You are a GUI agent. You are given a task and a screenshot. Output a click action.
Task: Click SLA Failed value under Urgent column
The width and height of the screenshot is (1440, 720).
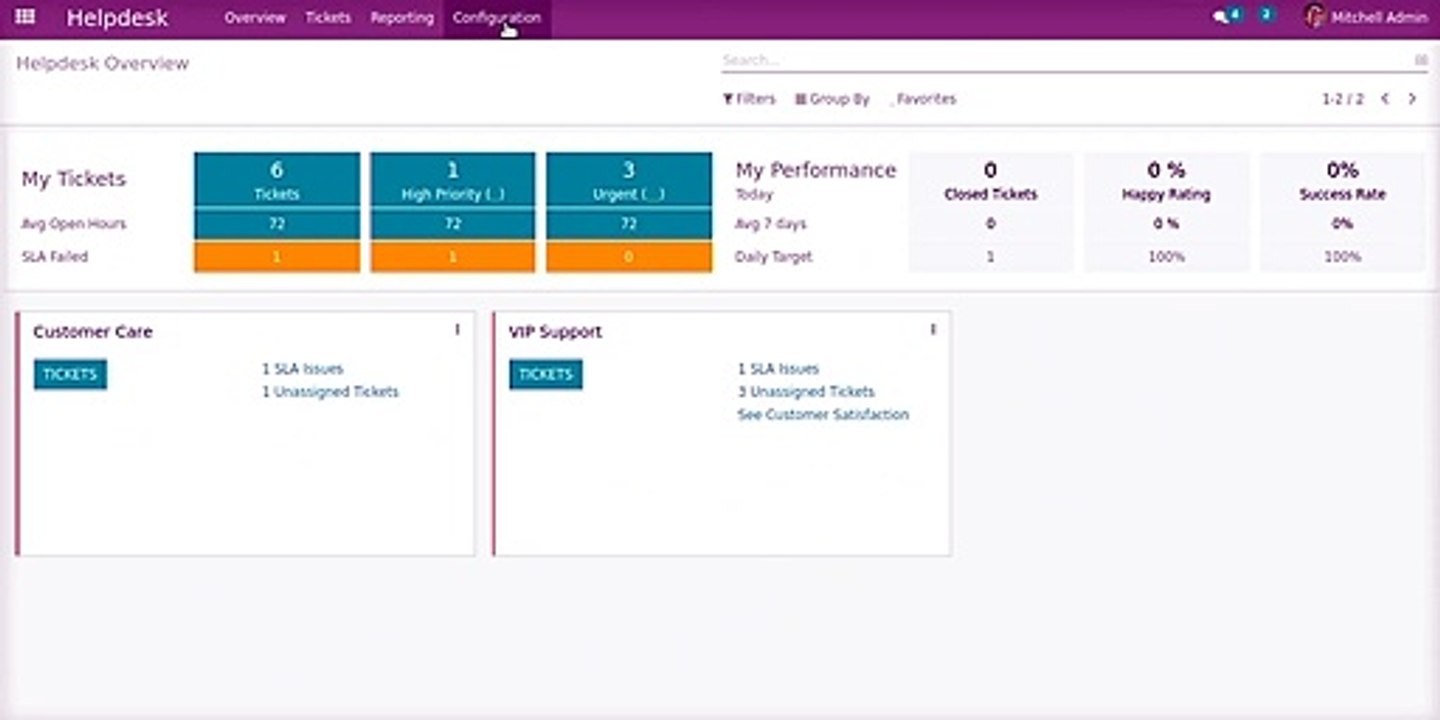(629, 257)
